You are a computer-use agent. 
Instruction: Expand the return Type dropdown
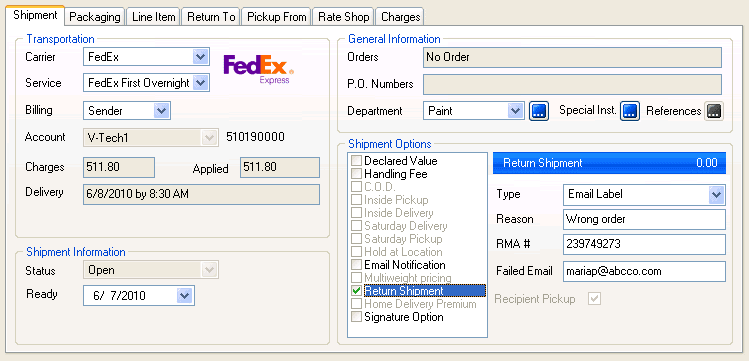[x=716, y=194]
